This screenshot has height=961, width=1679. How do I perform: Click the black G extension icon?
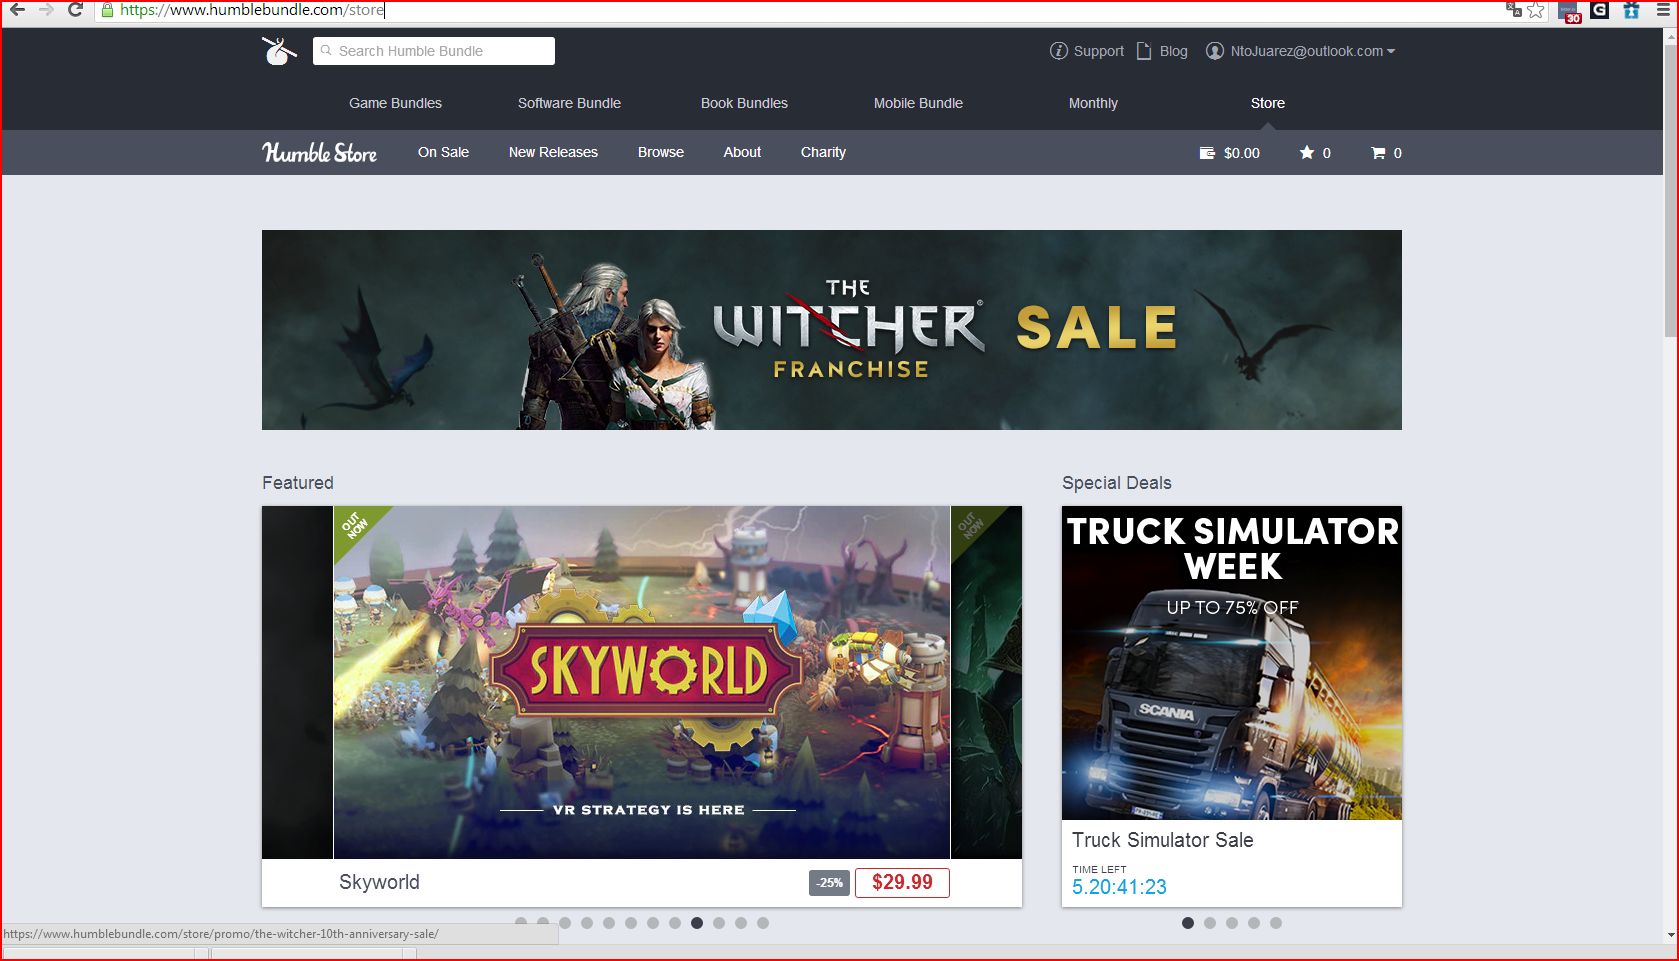pyautogui.click(x=1600, y=10)
